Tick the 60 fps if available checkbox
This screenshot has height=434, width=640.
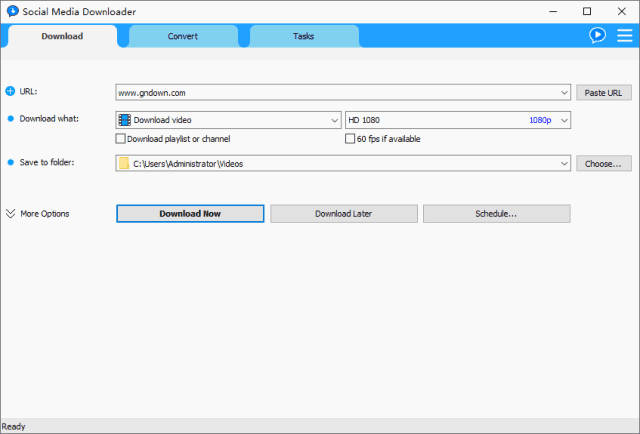[x=349, y=139]
